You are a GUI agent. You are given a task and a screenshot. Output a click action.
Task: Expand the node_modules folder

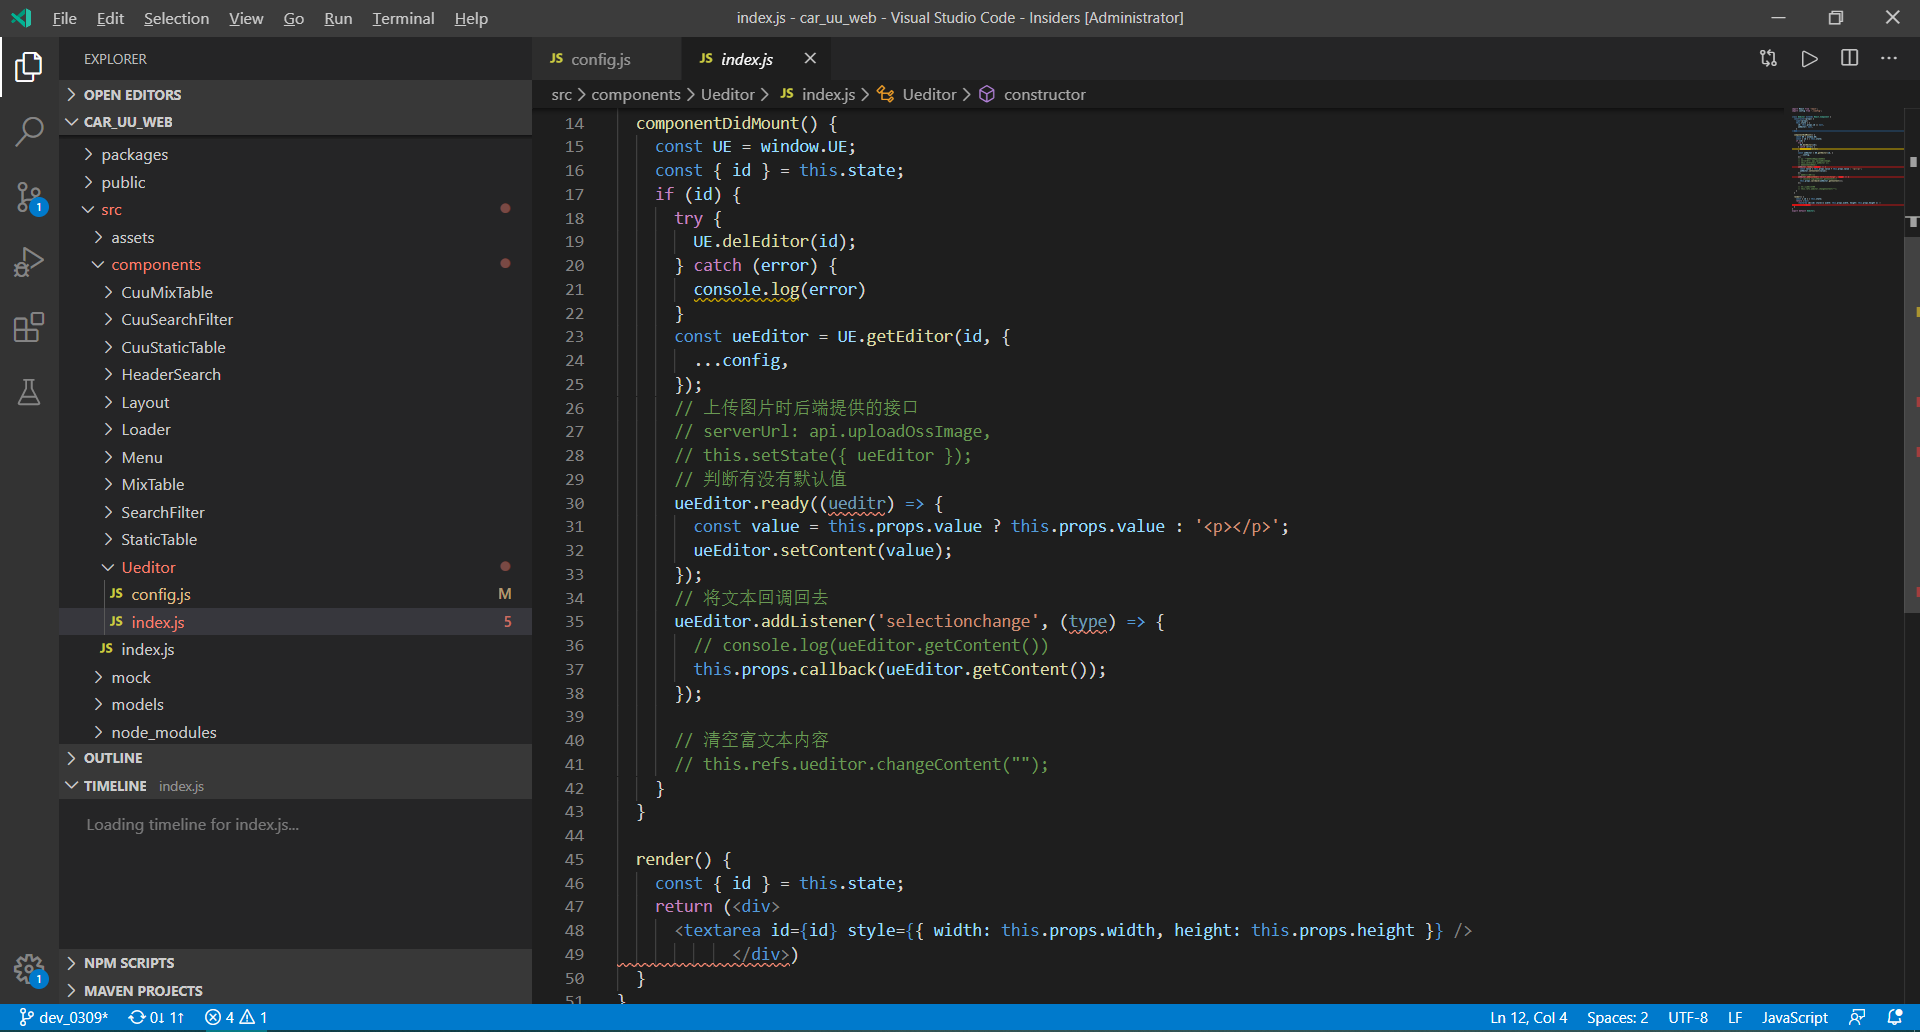[163, 732]
